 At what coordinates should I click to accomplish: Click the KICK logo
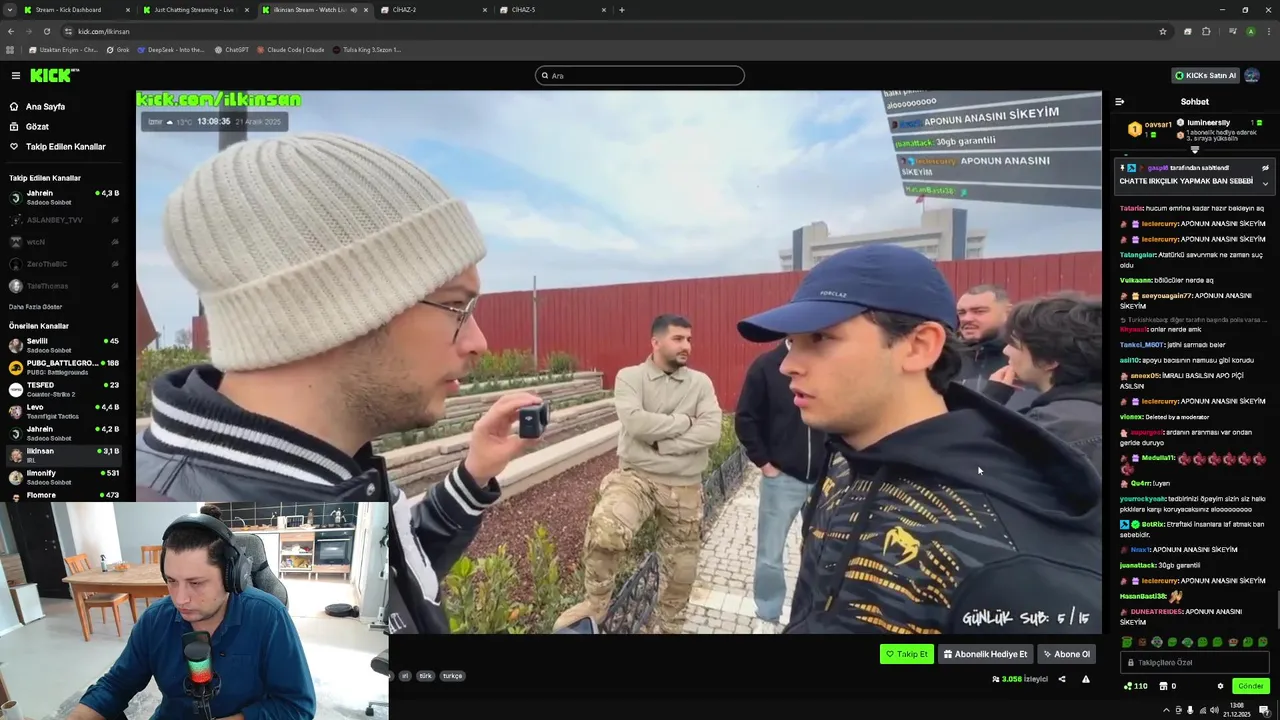[x=54, y=75]
